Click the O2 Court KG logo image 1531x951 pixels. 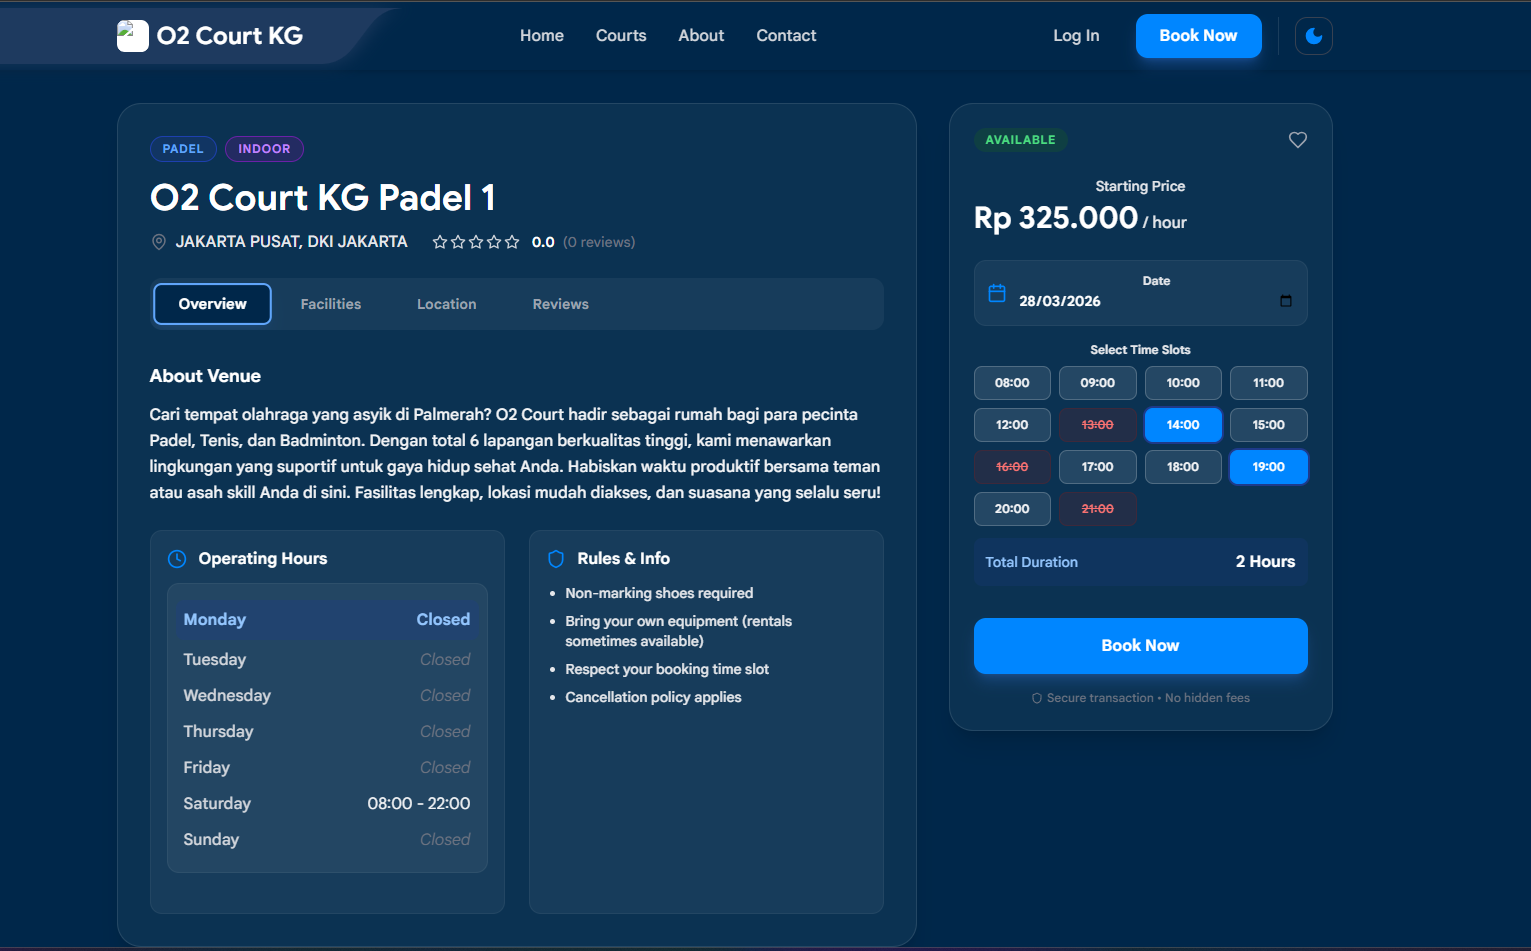click(132, 36)
